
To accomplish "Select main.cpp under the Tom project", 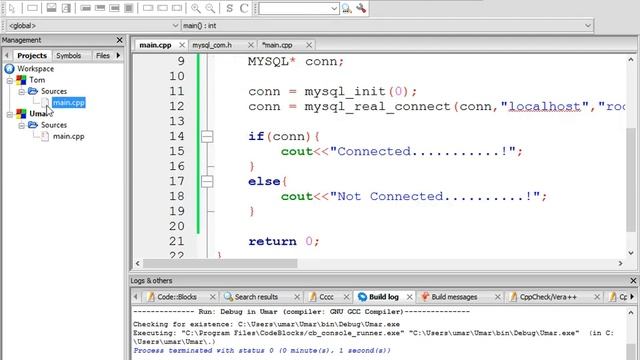I will [69, 102].
